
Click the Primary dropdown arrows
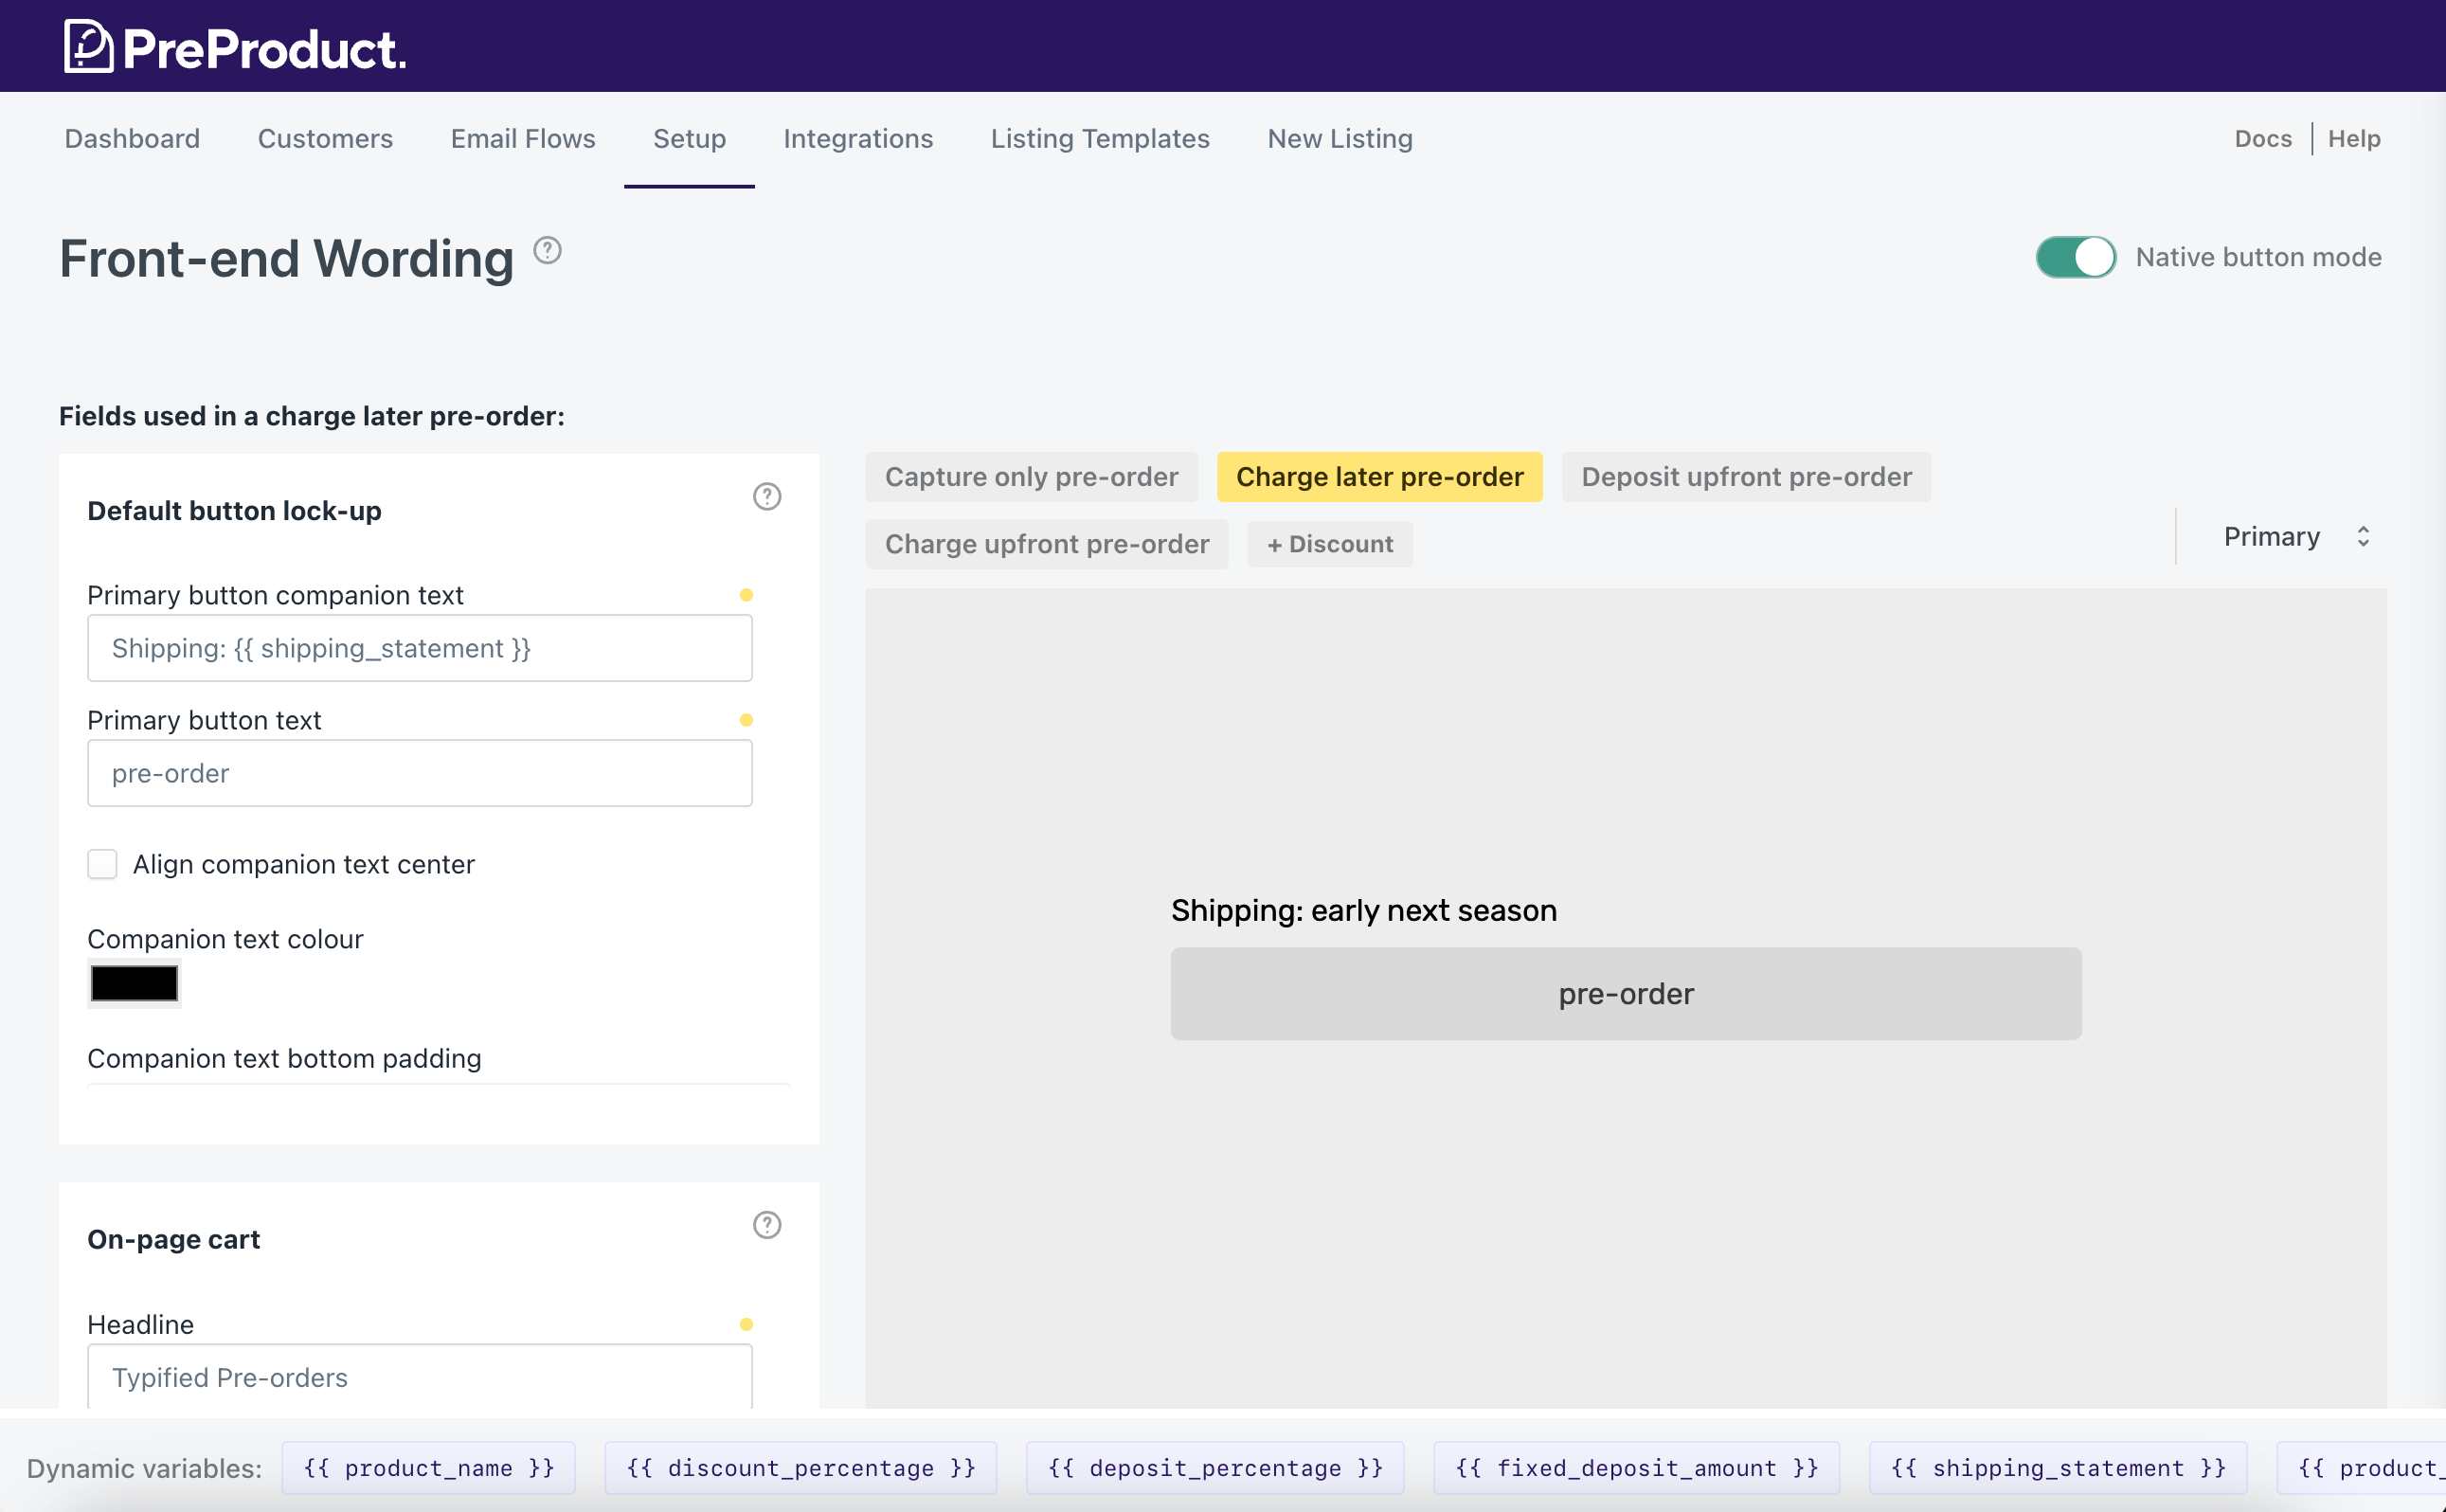pos(2363,537)
